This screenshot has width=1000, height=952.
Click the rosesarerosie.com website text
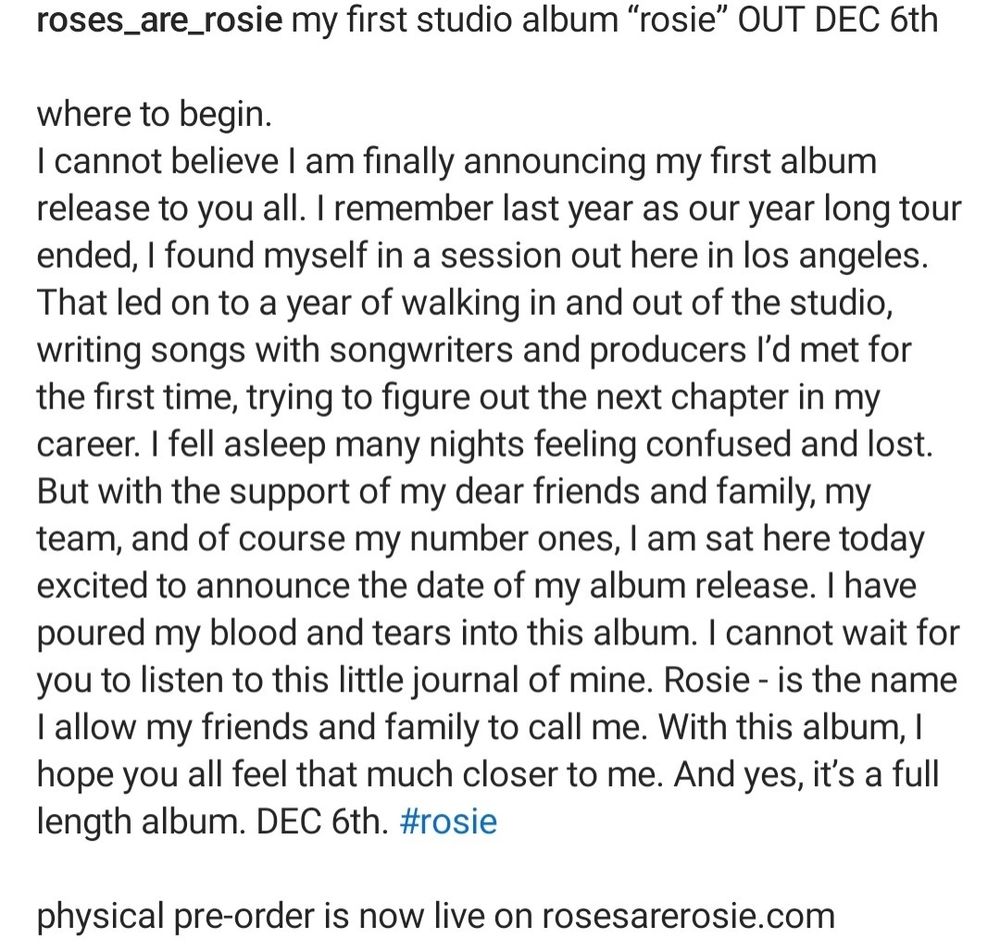point(689,916)
